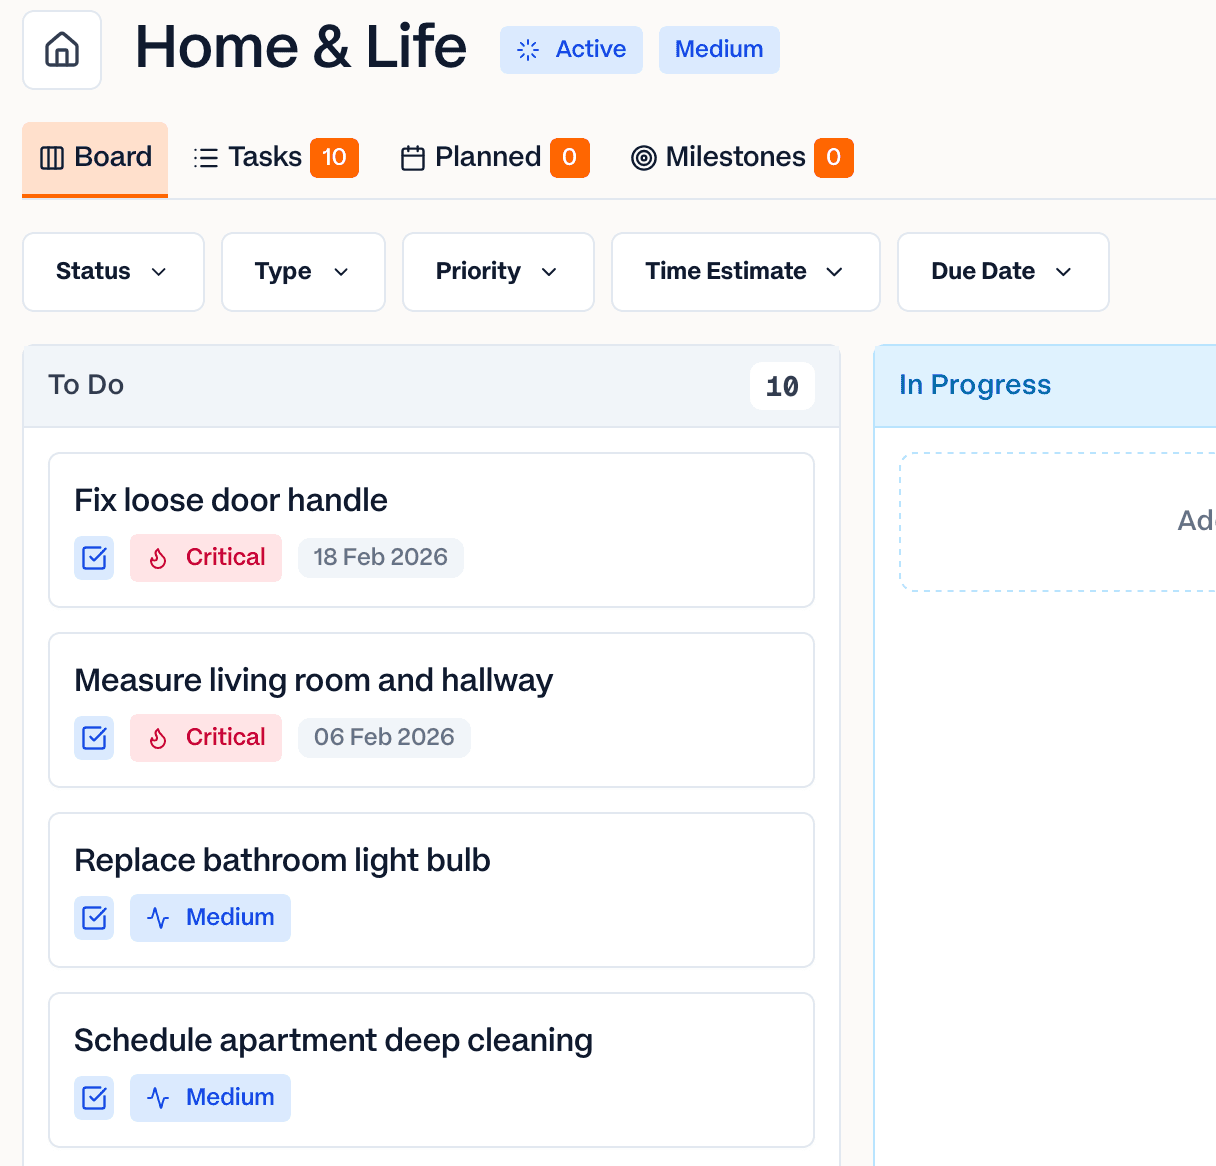This screenshot has height=1166, width=1216.
Task: Click the flame icon on Fix loose door handle
Action: (x=158, y=558)
